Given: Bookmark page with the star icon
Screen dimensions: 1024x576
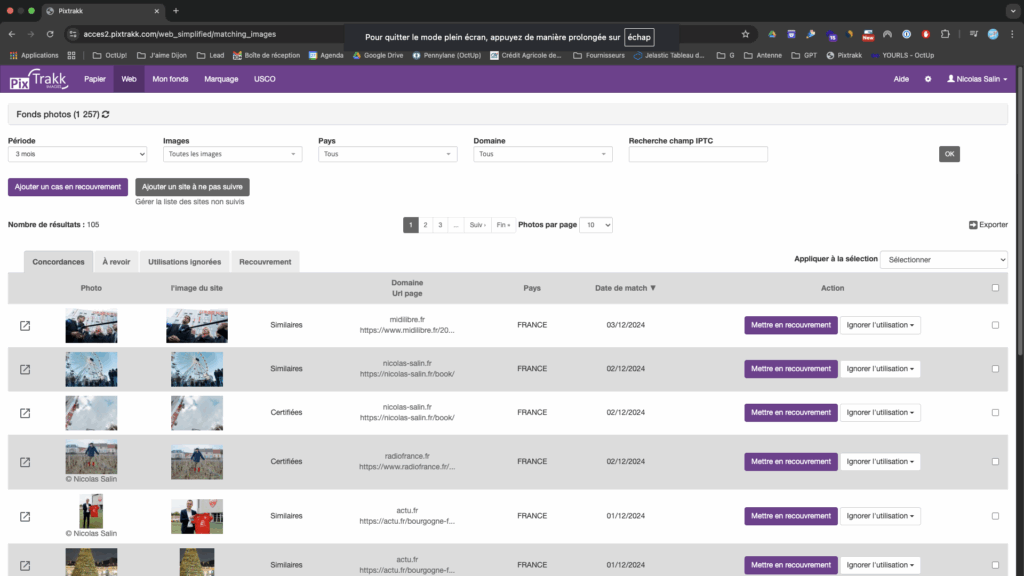Looking at the screenshot, I should [x=745, y=34].
